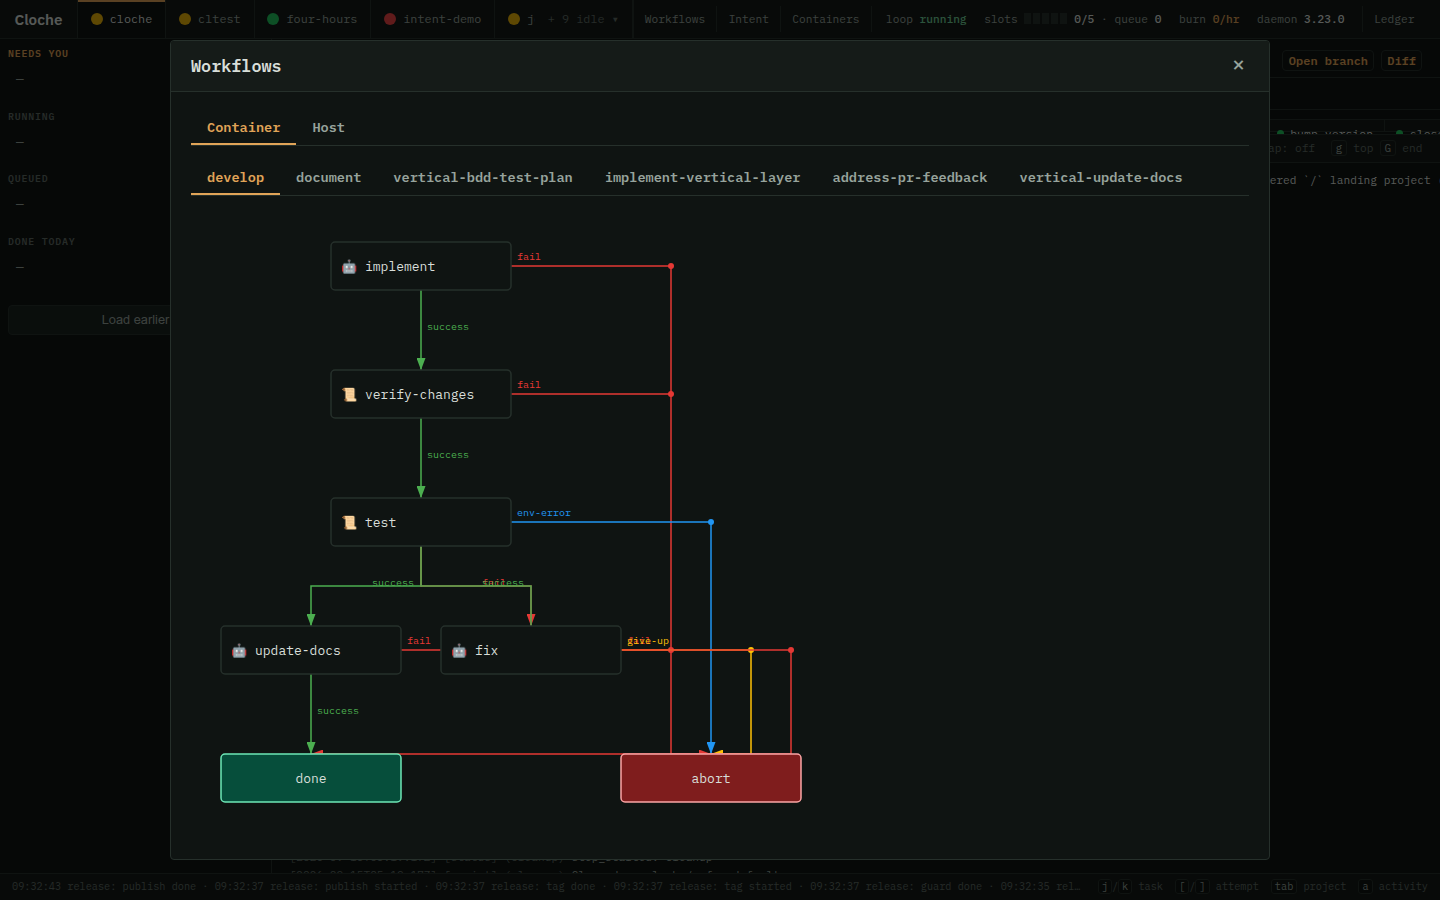Click the 'loop running' status in top bar
This screenshot has height=900, width=1440.
pos(926,19)
